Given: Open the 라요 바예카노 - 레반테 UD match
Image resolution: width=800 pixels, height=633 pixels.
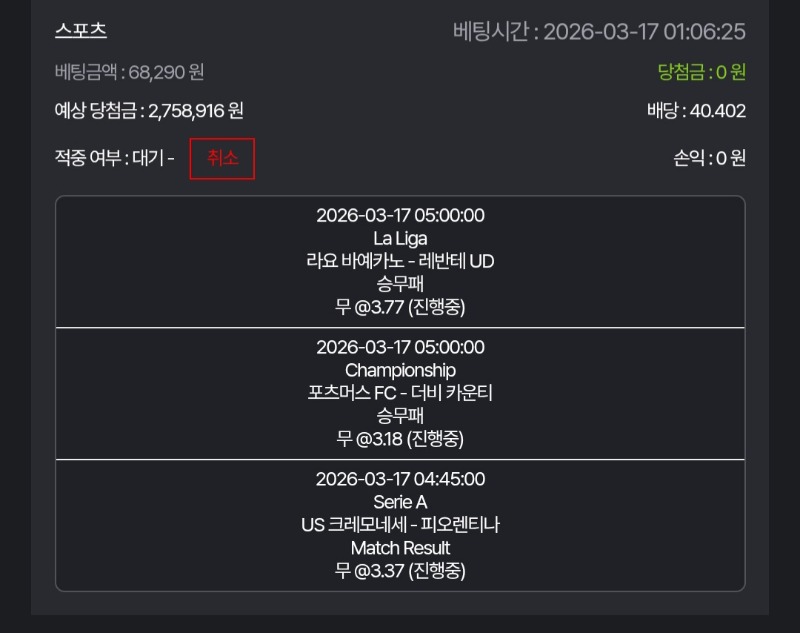Looking at the screenshot, I should [400, 261].
